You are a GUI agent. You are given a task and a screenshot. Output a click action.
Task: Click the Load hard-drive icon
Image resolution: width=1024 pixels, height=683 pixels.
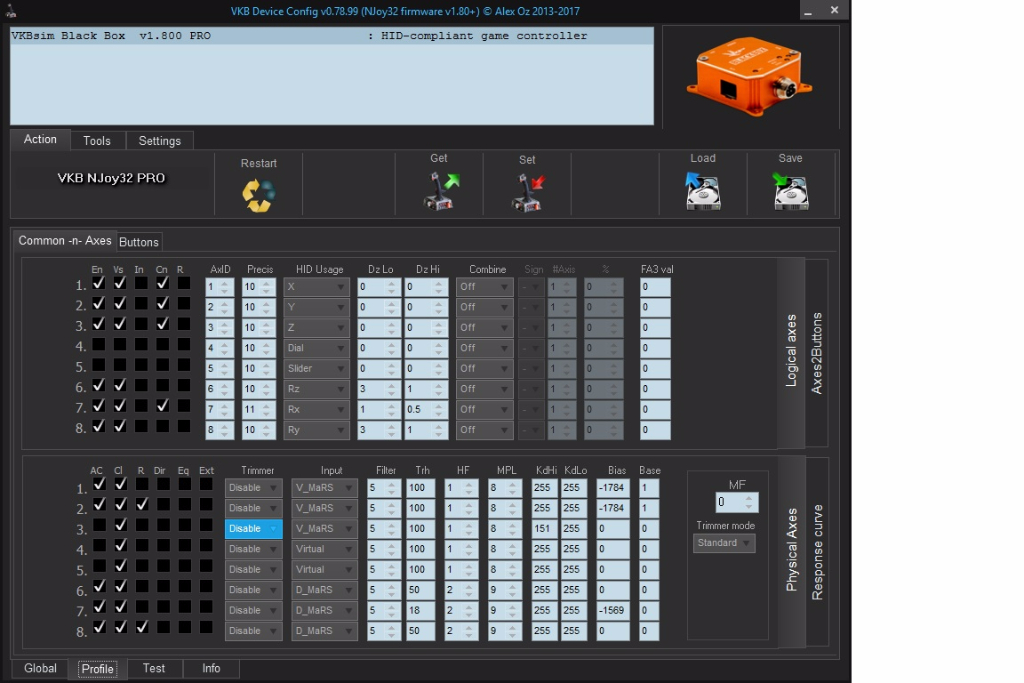pos(702,191)
